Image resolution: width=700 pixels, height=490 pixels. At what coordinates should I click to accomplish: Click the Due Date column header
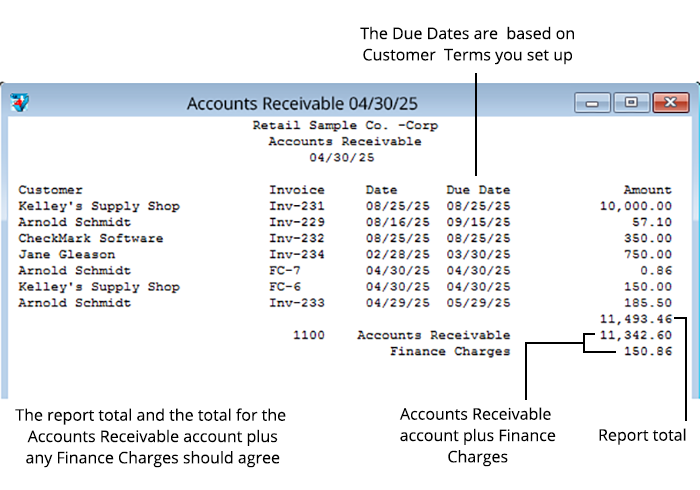coord(477,190)
